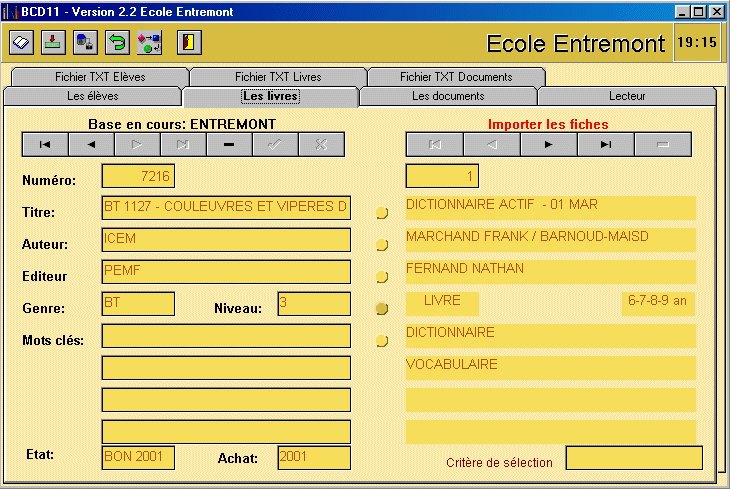Click the open book icon in toolbar

tap(22, 42)
